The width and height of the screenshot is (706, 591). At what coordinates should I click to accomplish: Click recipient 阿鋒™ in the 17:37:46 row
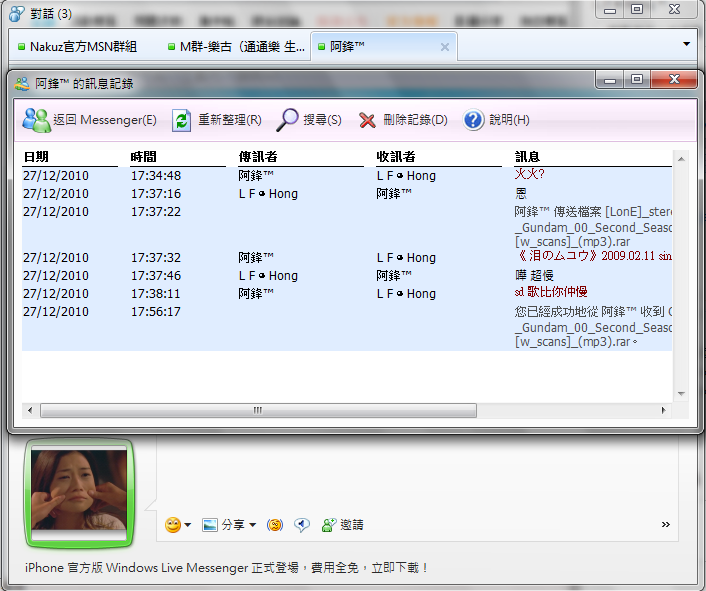394,275
